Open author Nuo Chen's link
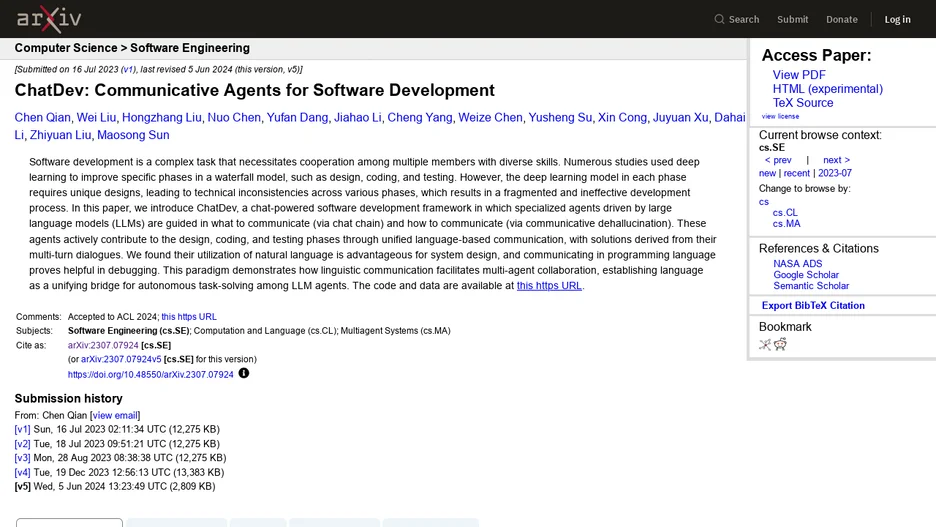Screen dimensions: 936x527 [234, 118]
